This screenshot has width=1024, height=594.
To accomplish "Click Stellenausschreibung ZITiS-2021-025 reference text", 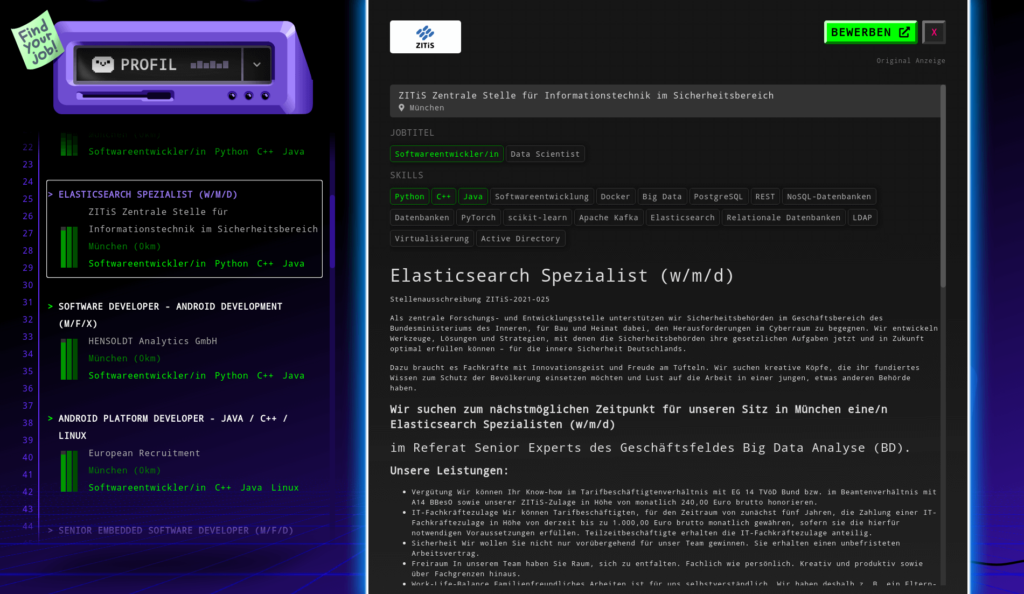I will tap(470, 299).
